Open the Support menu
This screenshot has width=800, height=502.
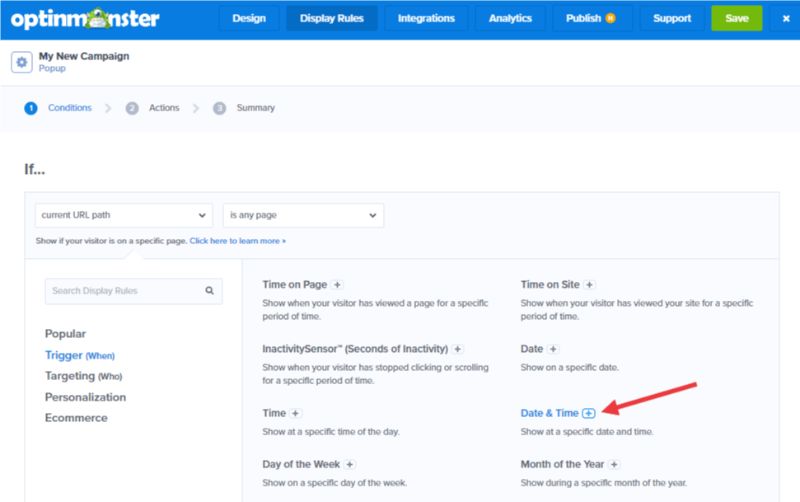click(672, 18)
